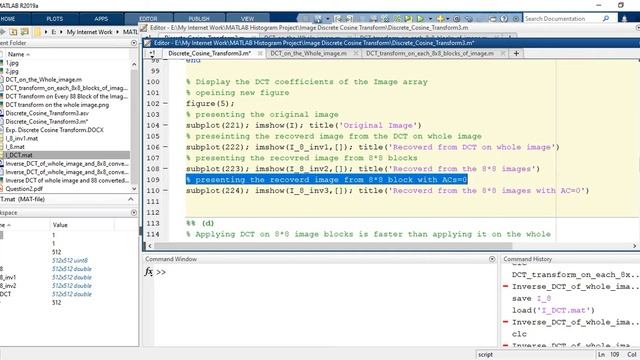
Task: Collapse the MAT-file details panel chevron
Action: pos(131,199)
